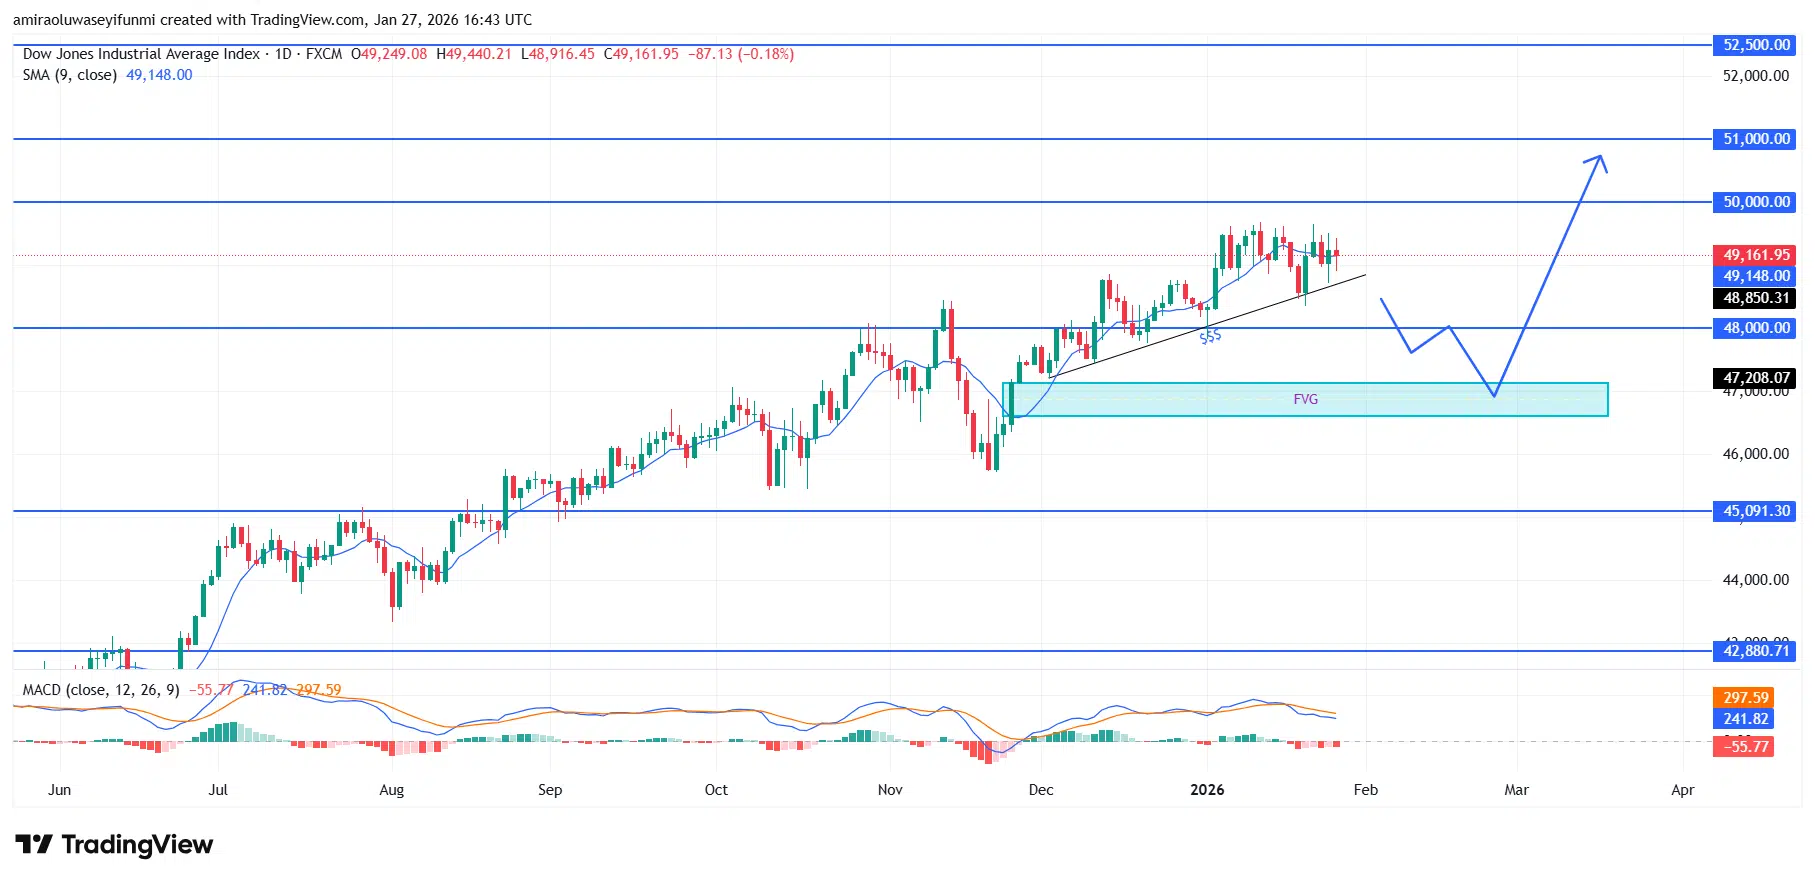Select the MACD (close, 12, 26, 9) legend
The width and height of the screenshot is (1815, 882).
[x=101, y=690]
